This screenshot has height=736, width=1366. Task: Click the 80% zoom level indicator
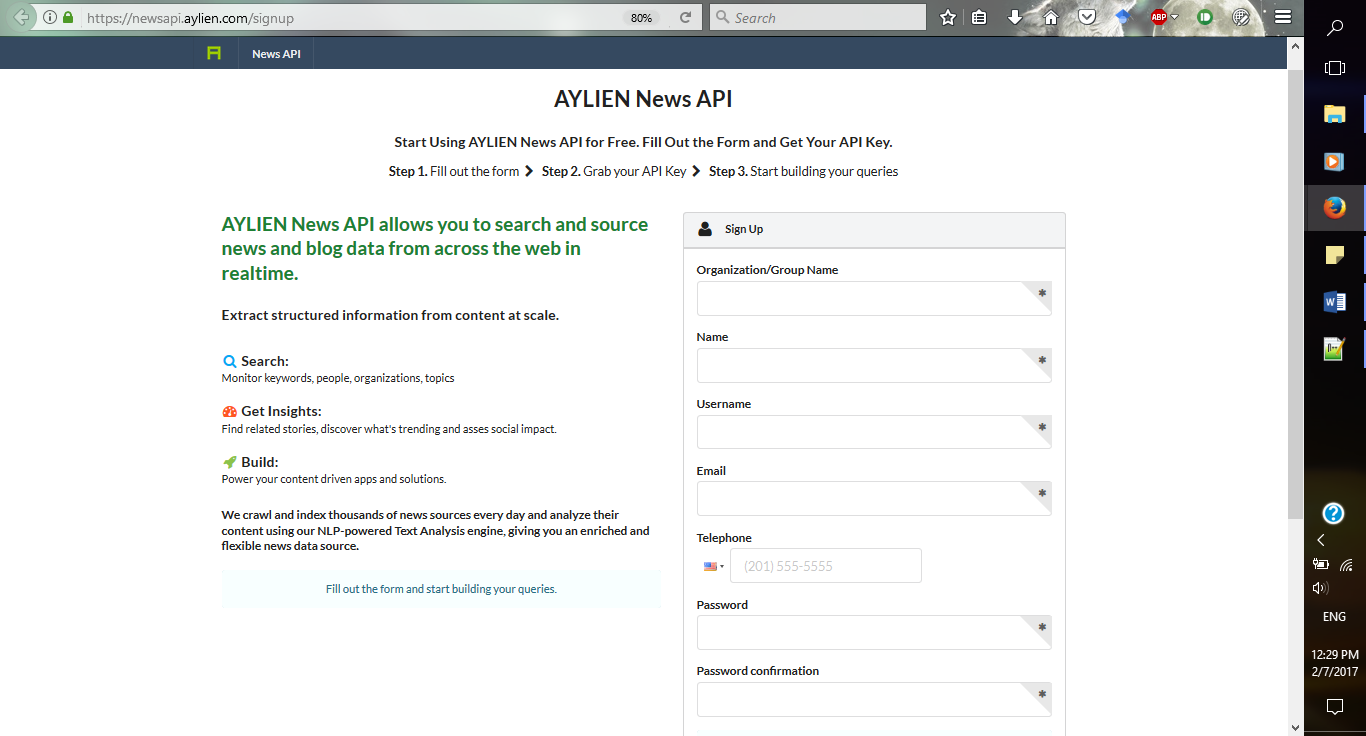[x=641, y=18]
